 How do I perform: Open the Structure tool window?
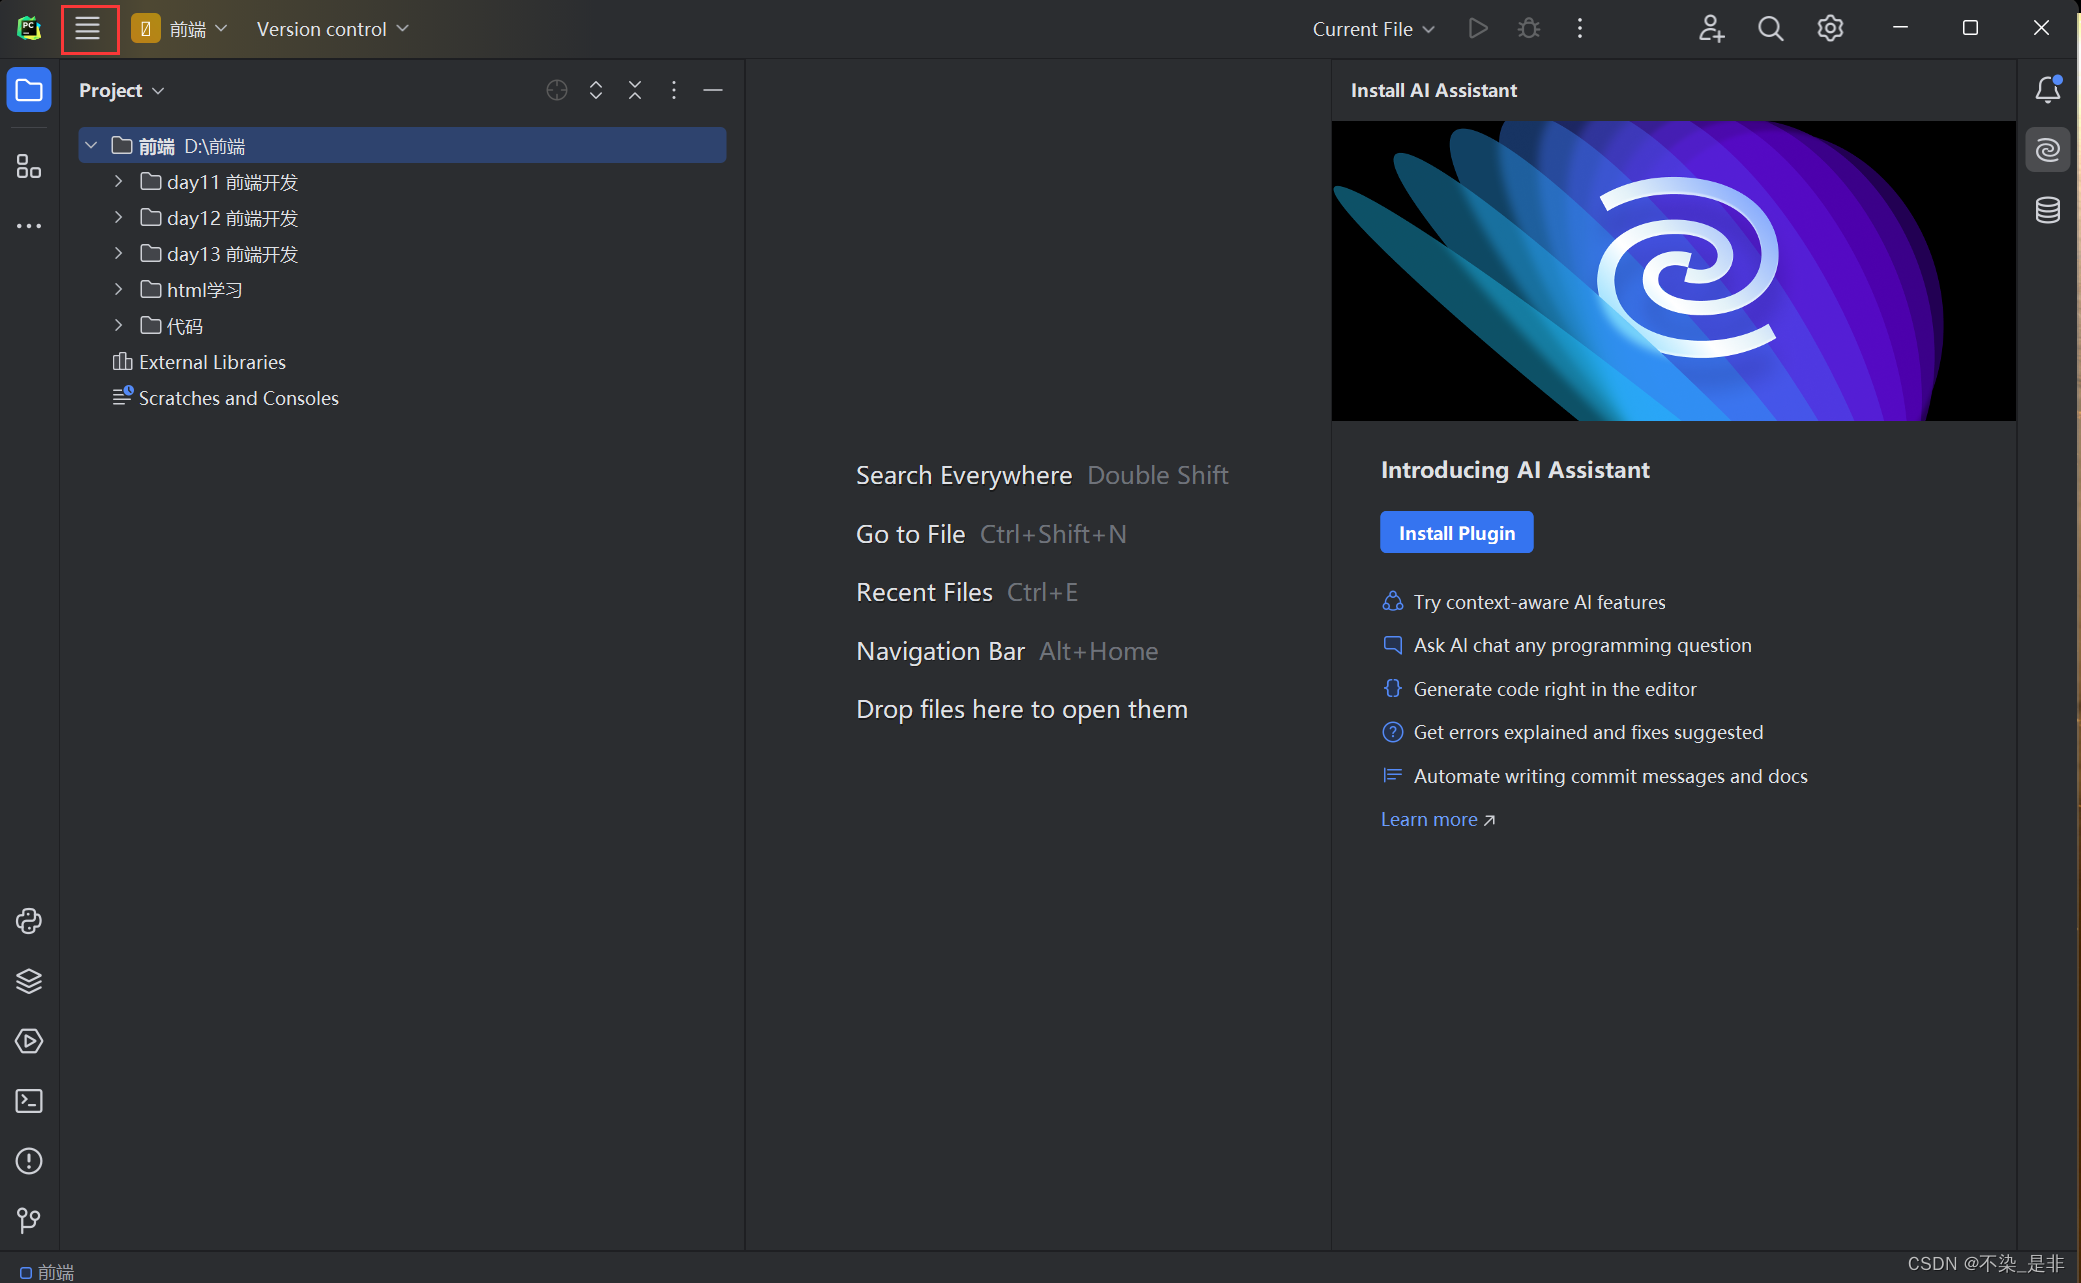(29, 167)
